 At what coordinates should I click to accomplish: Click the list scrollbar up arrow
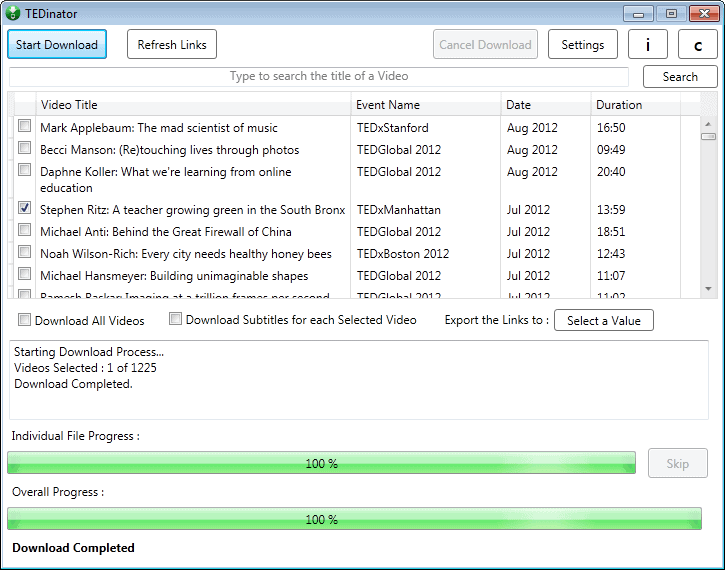tap(708, 124)
